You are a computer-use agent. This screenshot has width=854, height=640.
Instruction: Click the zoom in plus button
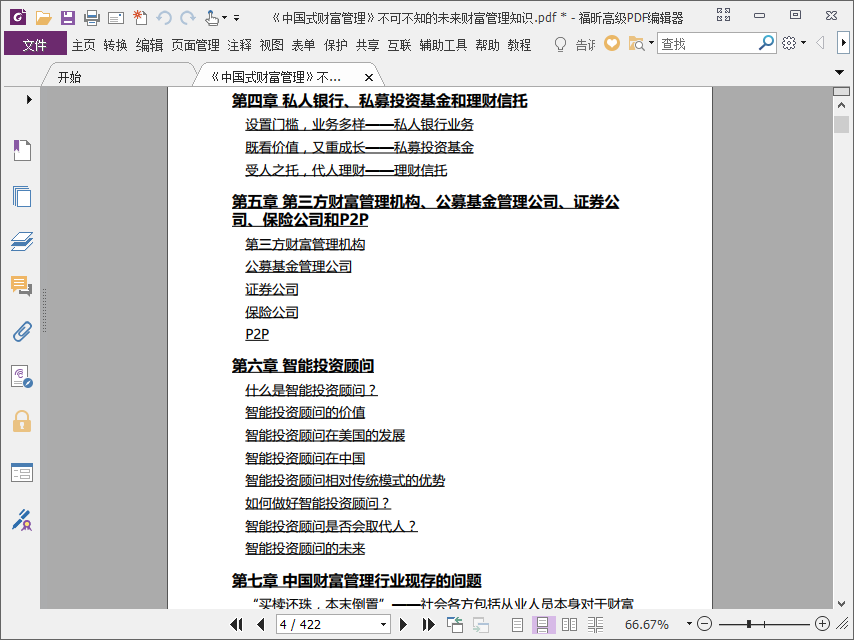[x=822, y=624]
